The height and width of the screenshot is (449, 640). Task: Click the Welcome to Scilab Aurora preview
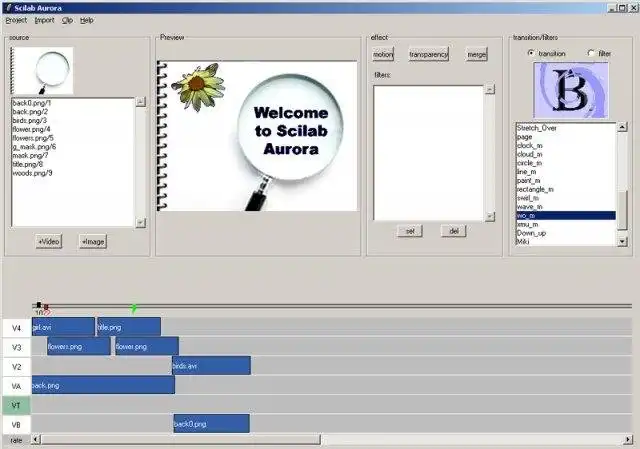point(257,136)
